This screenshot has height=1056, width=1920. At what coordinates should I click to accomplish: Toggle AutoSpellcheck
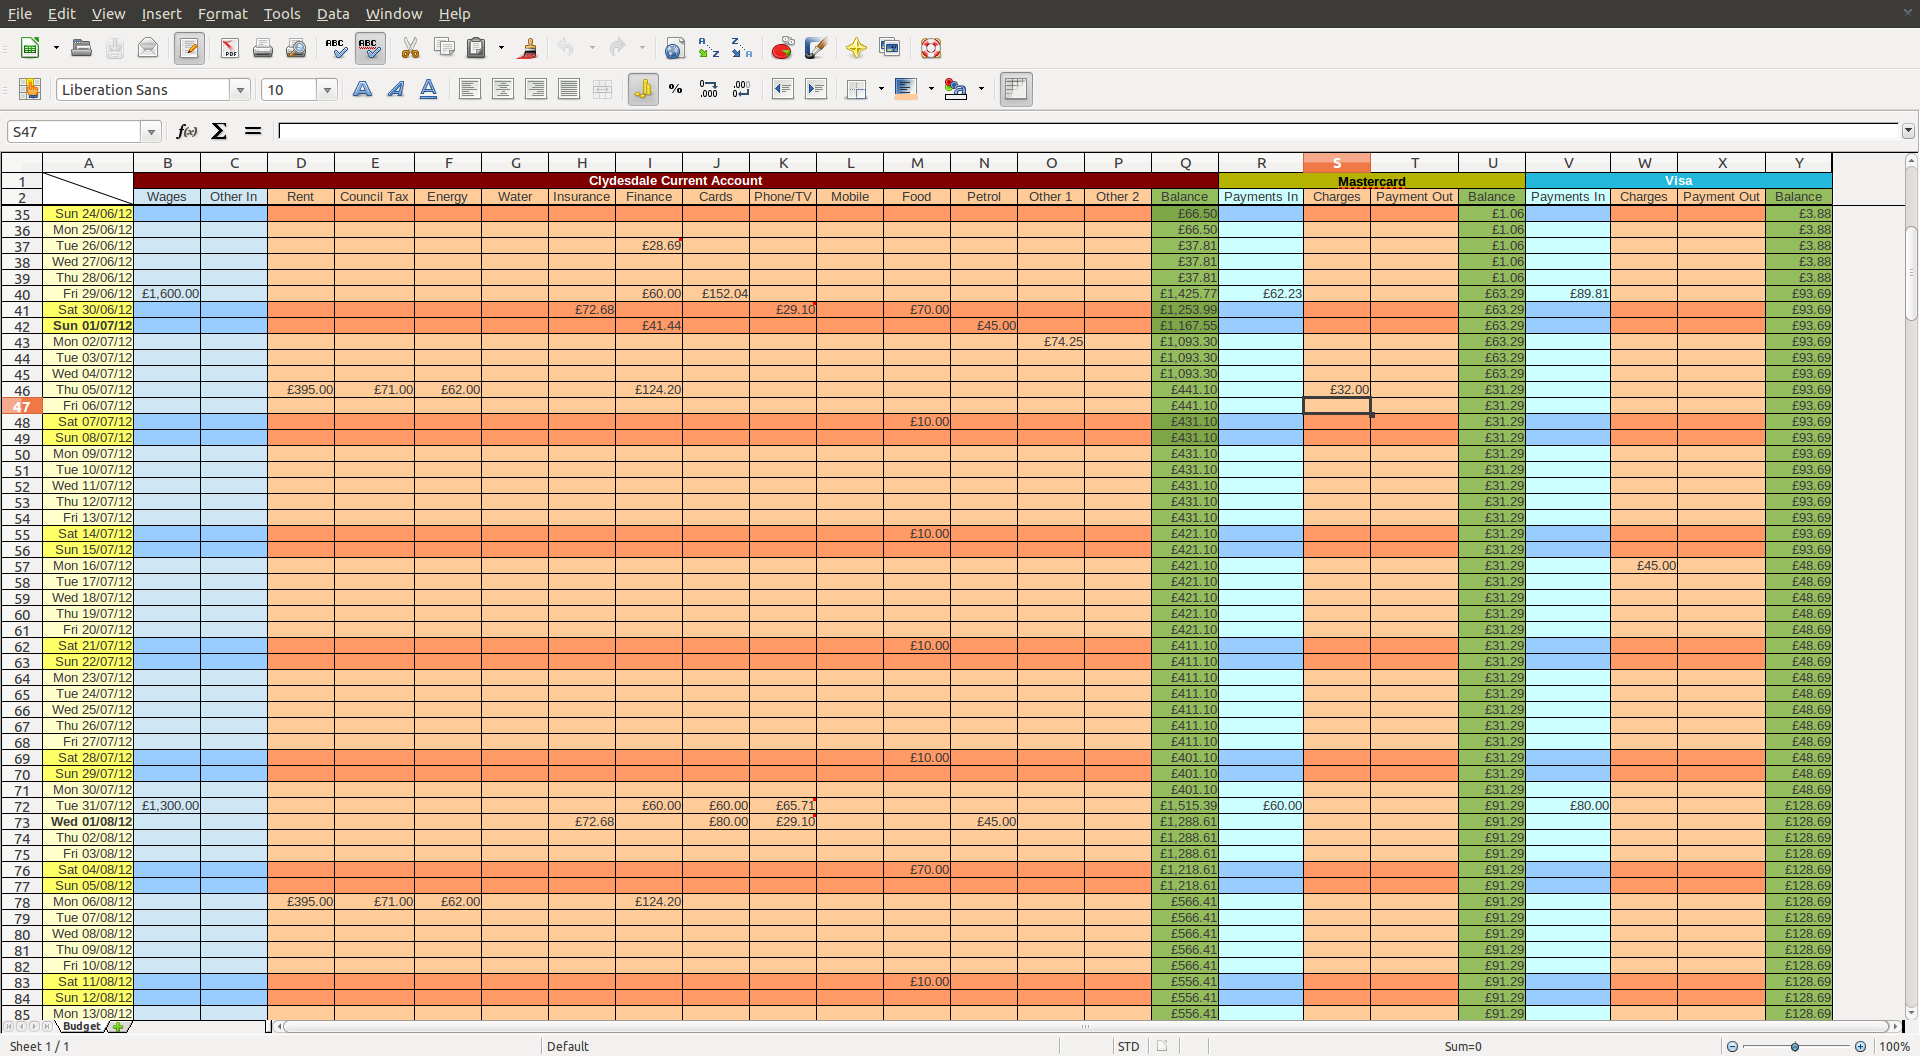click(370, 48)
